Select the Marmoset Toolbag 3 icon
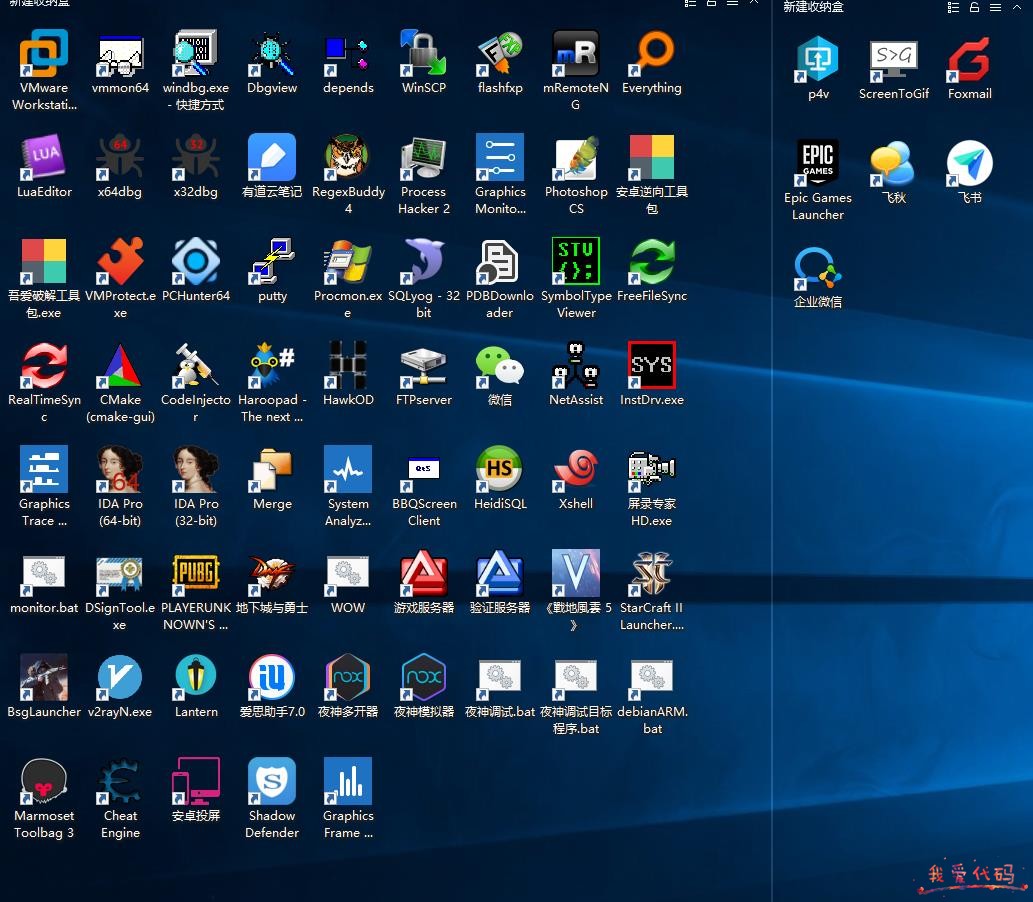 pyautogui.click(x=44, y=781)
